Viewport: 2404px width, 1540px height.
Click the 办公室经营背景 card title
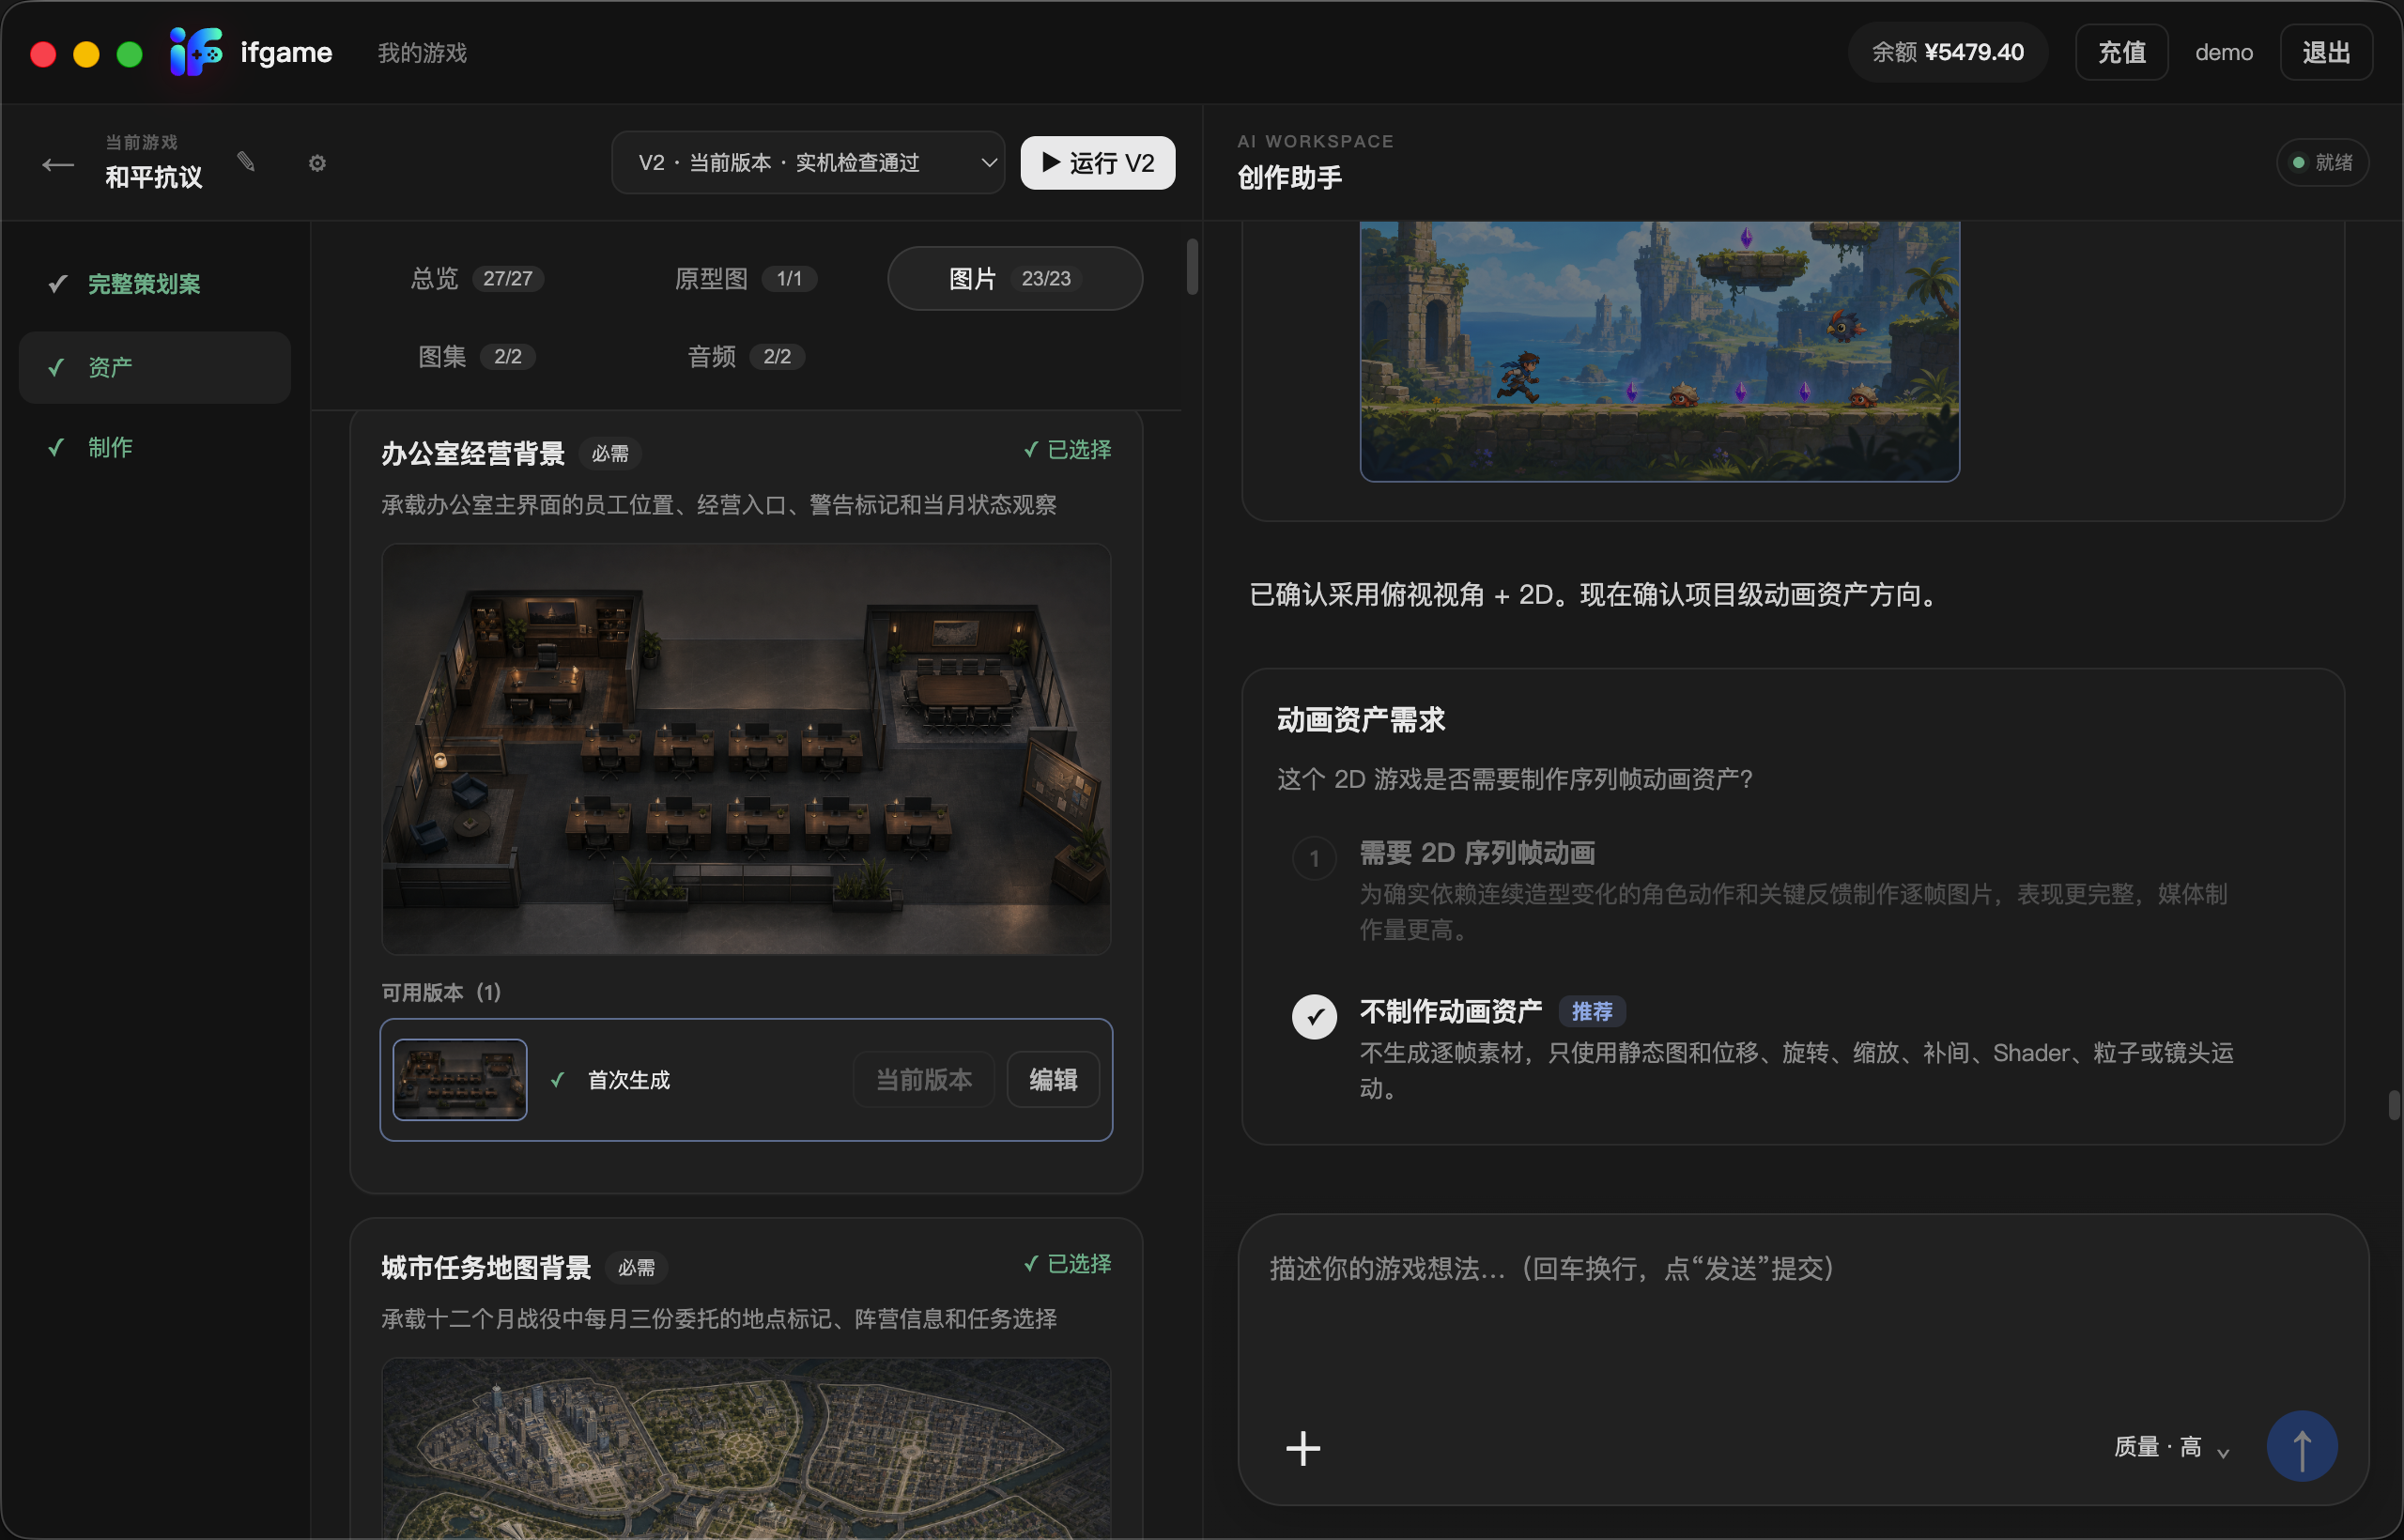coord(472,454)
